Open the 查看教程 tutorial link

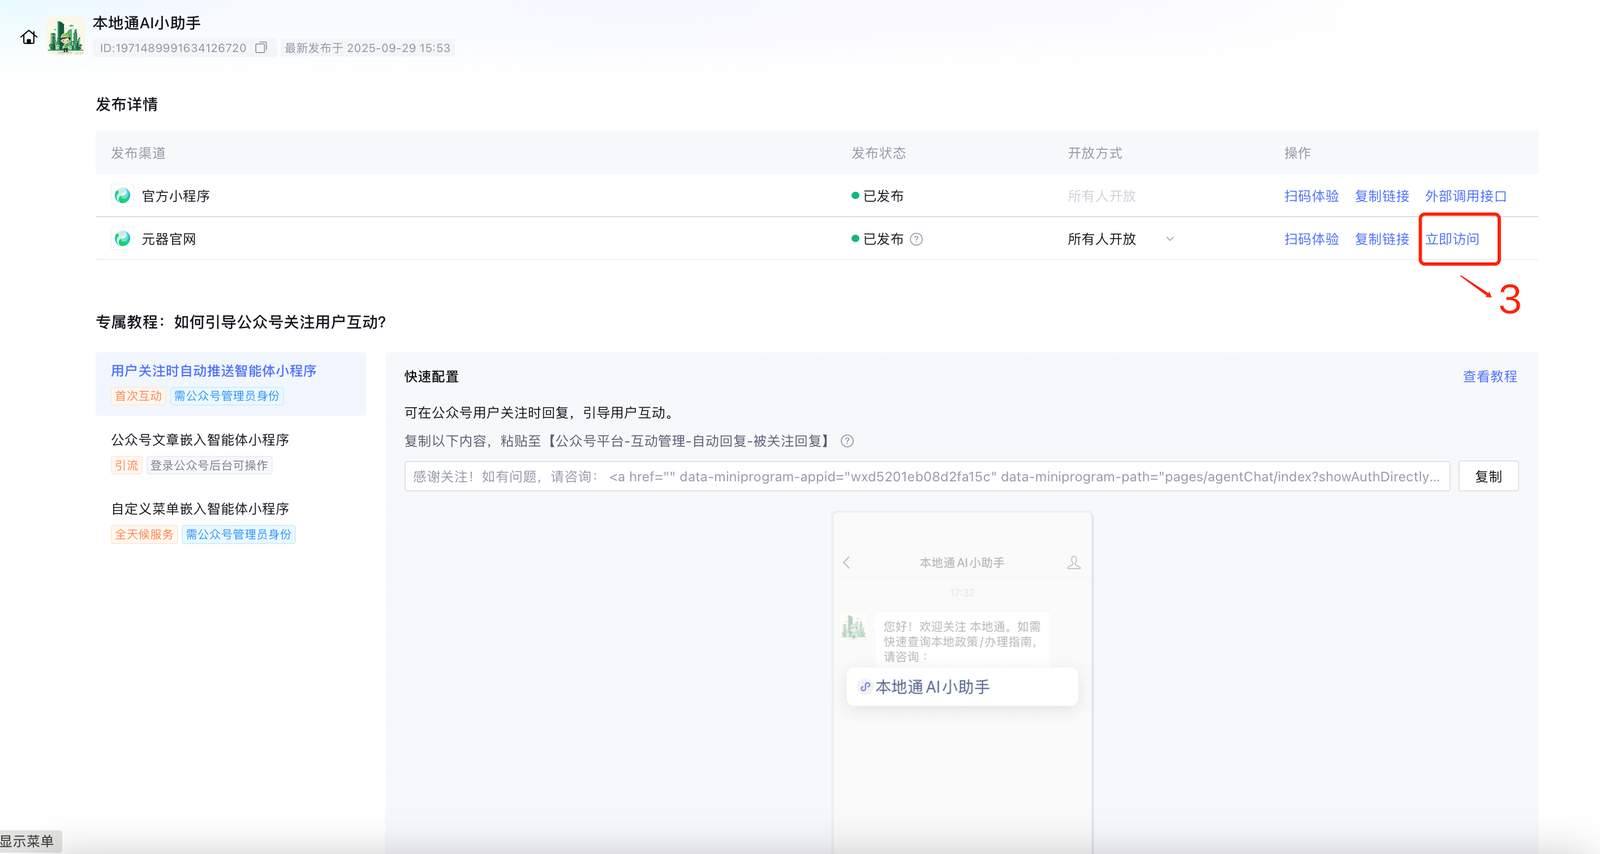(1489, 377)
